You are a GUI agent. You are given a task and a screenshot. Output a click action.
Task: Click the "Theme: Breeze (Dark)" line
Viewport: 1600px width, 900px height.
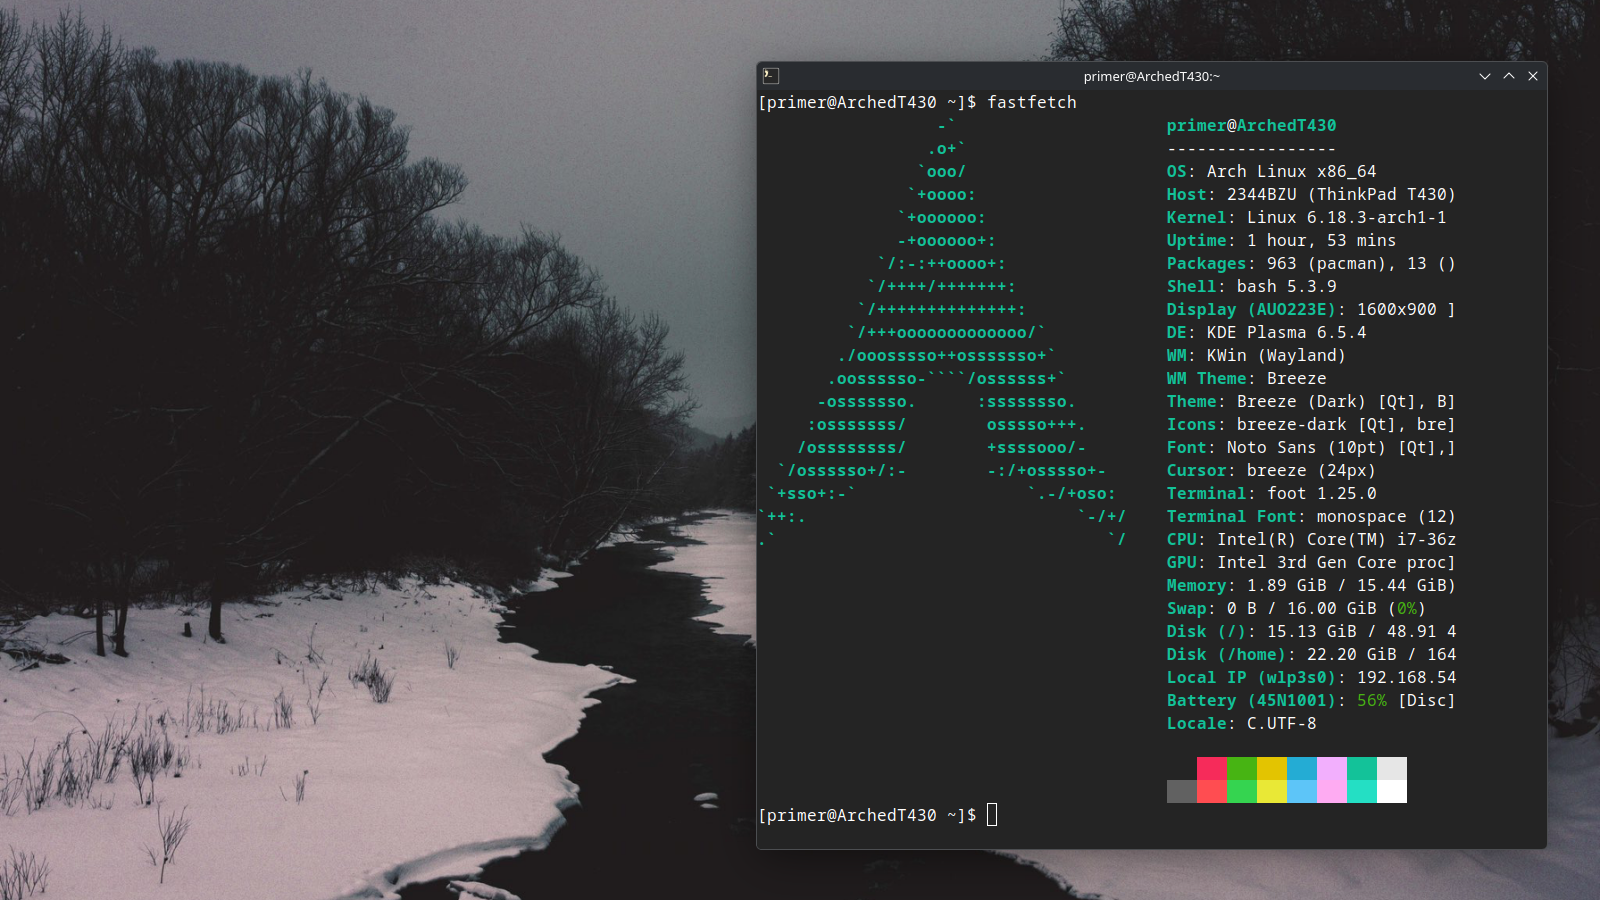coord(1311,401)
